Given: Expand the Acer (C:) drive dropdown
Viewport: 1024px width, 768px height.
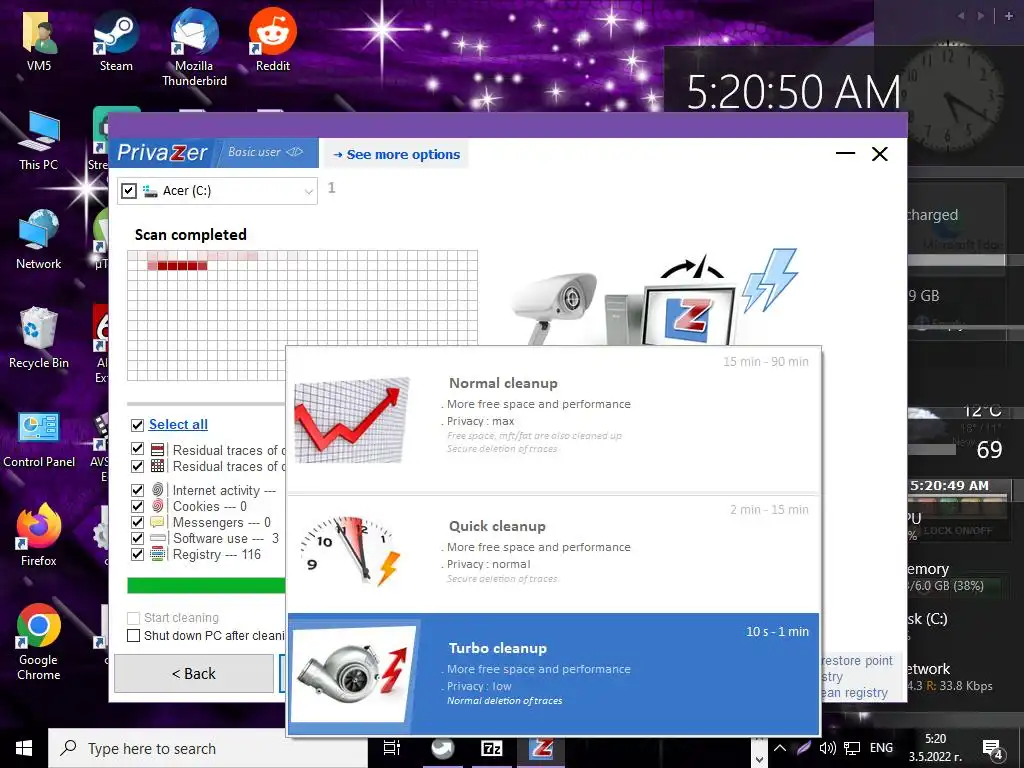Looking at the screenshot, I should coord(308,191).
